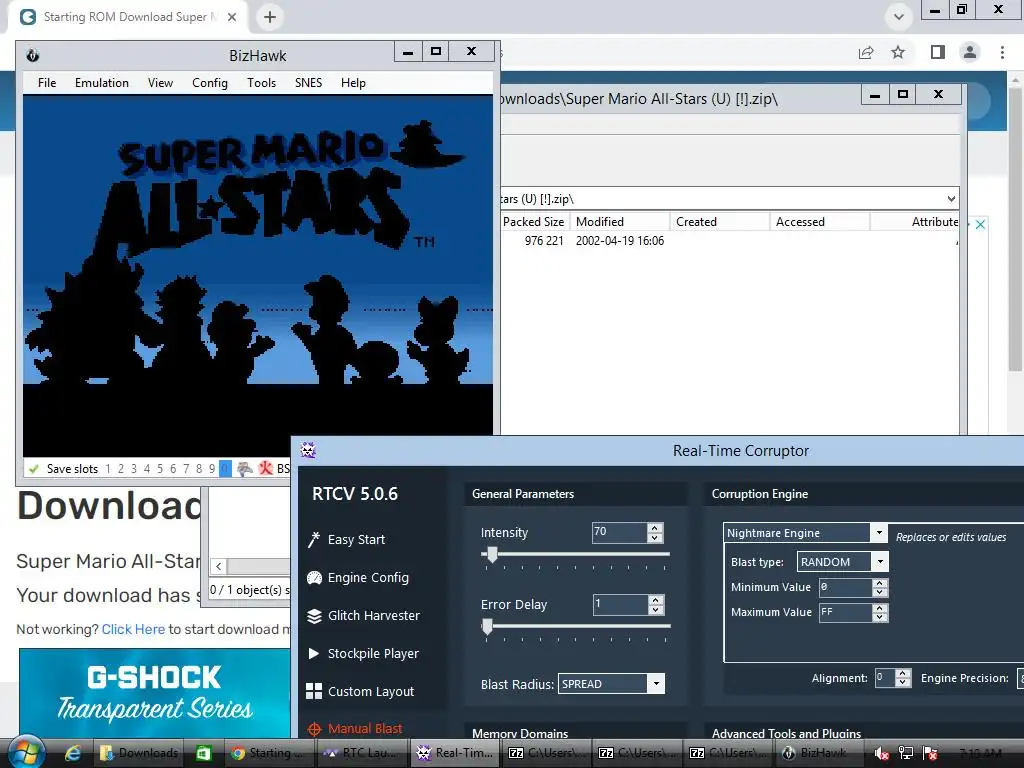Select BizHawk save slot 5
The image size is (1024, 768).
[x=160, y=468]
